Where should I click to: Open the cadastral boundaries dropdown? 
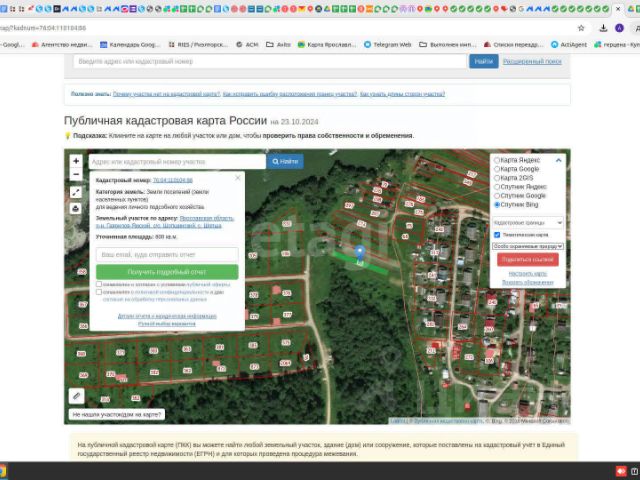click(x=528, y=222)
